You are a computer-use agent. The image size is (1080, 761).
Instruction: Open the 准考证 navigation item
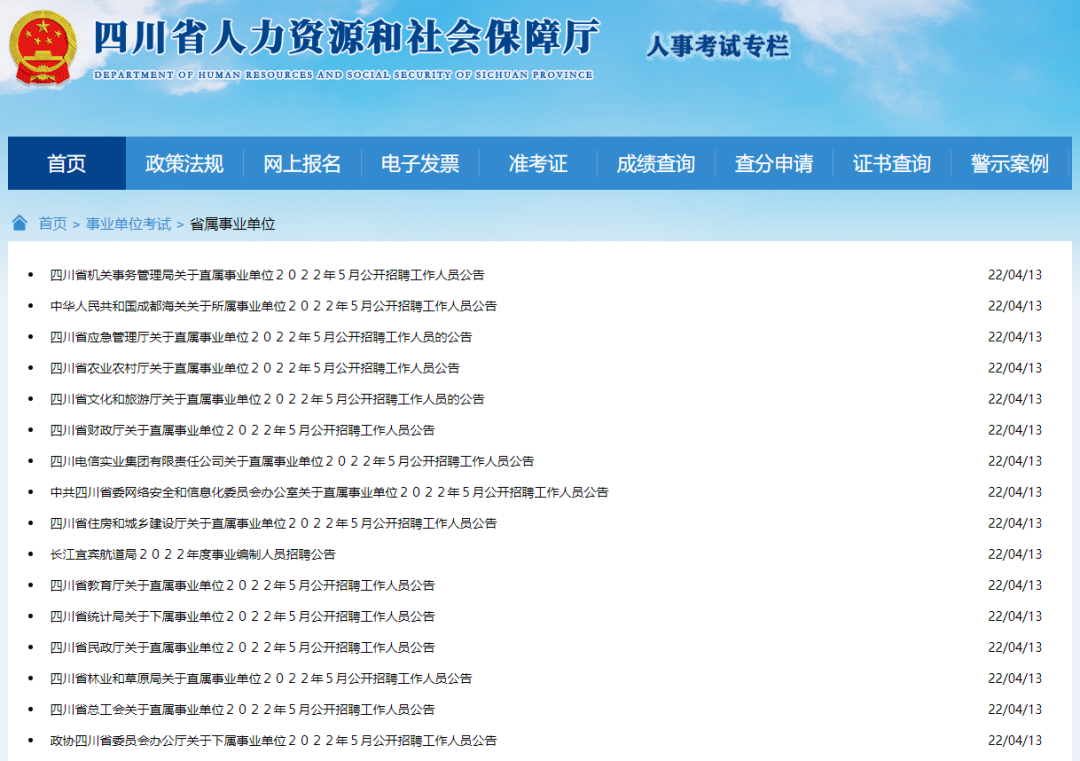538,164
